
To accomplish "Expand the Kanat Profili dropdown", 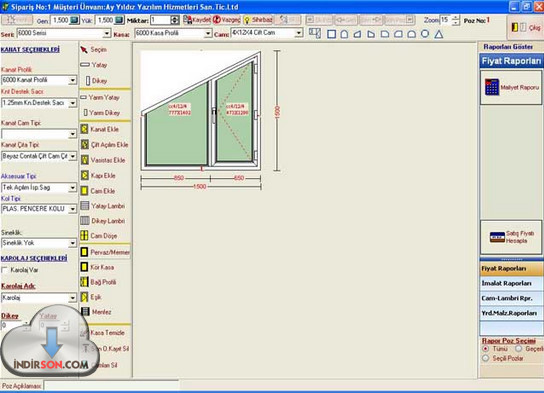I will point(73,80).
